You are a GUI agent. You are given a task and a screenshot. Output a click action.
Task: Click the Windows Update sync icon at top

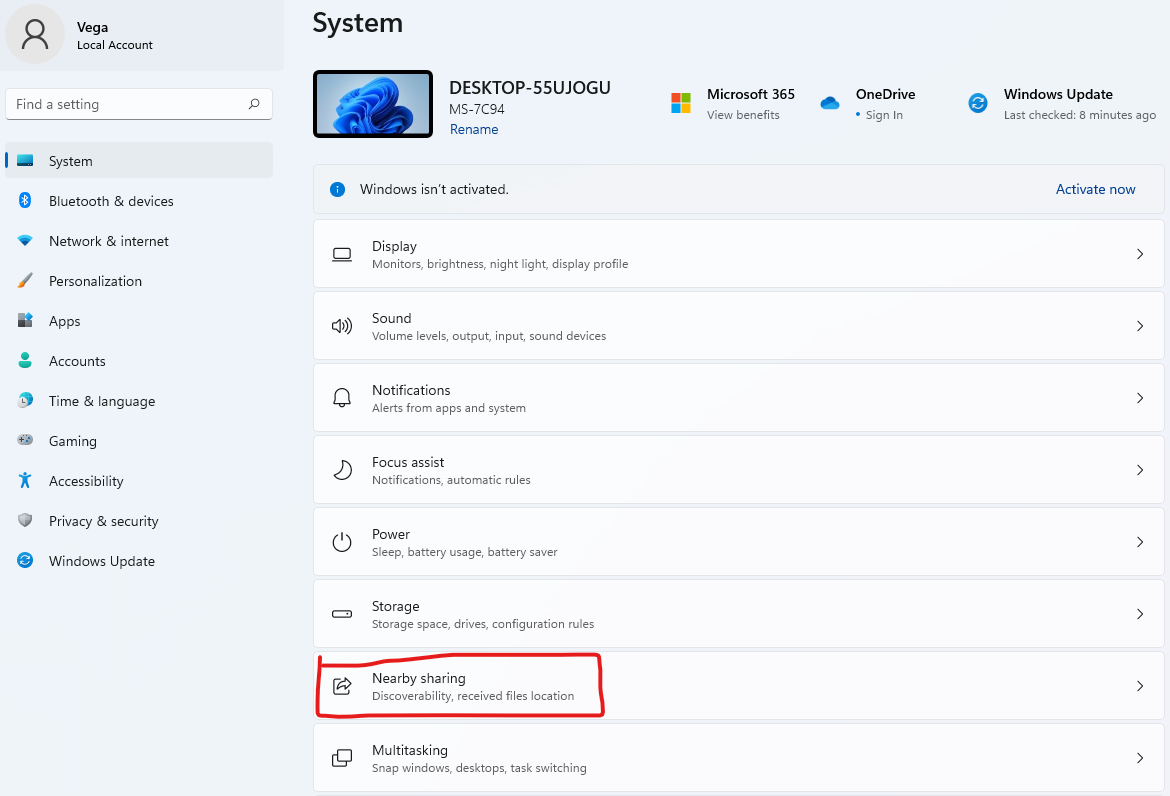point(977,103)
